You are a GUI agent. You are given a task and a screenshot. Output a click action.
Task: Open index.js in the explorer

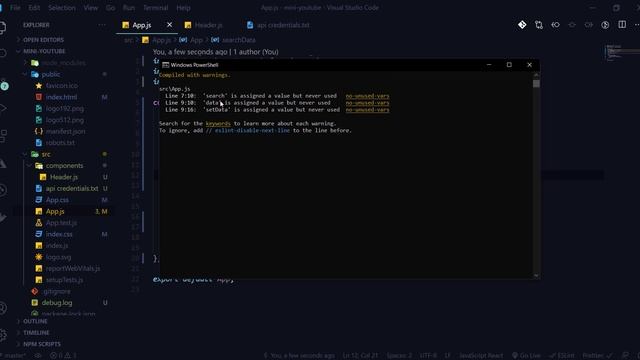tap(57, 246)
